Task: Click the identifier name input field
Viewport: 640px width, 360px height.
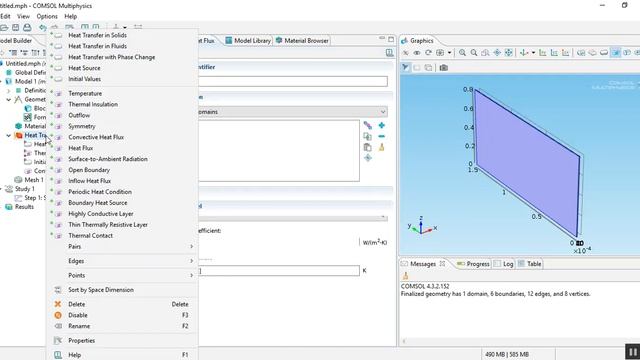Action: point(293,81)
